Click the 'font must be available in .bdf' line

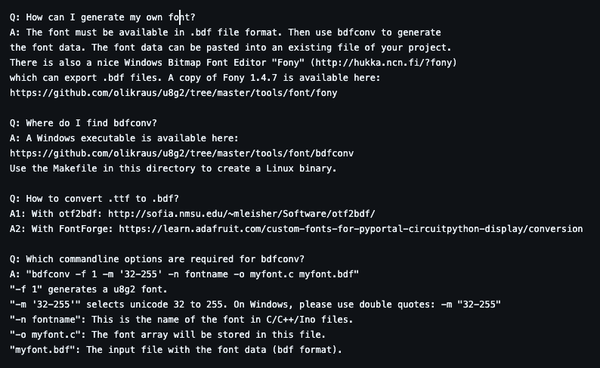[225, 33]
